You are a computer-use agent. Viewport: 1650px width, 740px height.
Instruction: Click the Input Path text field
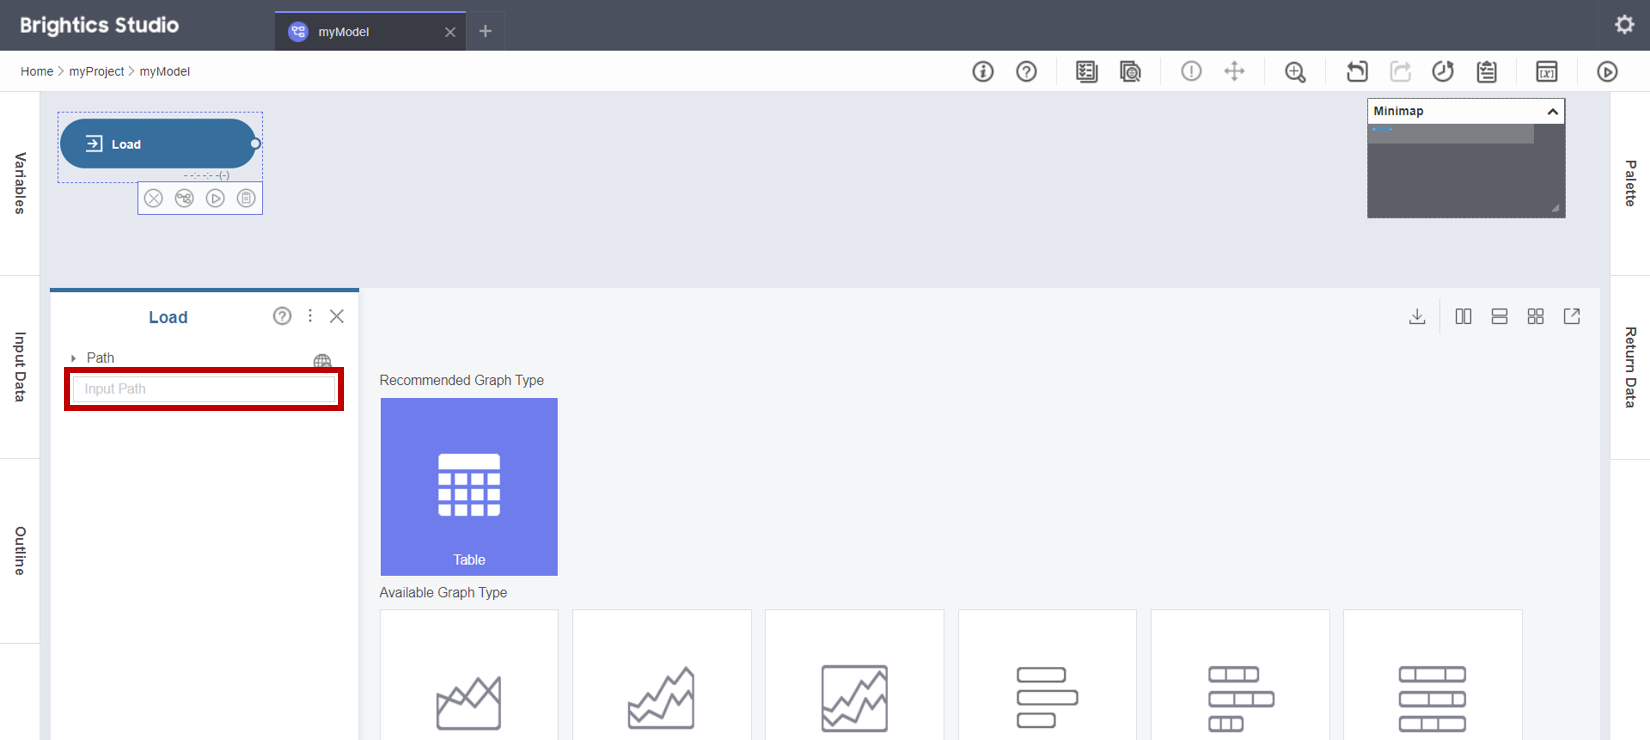coord(204,389)
